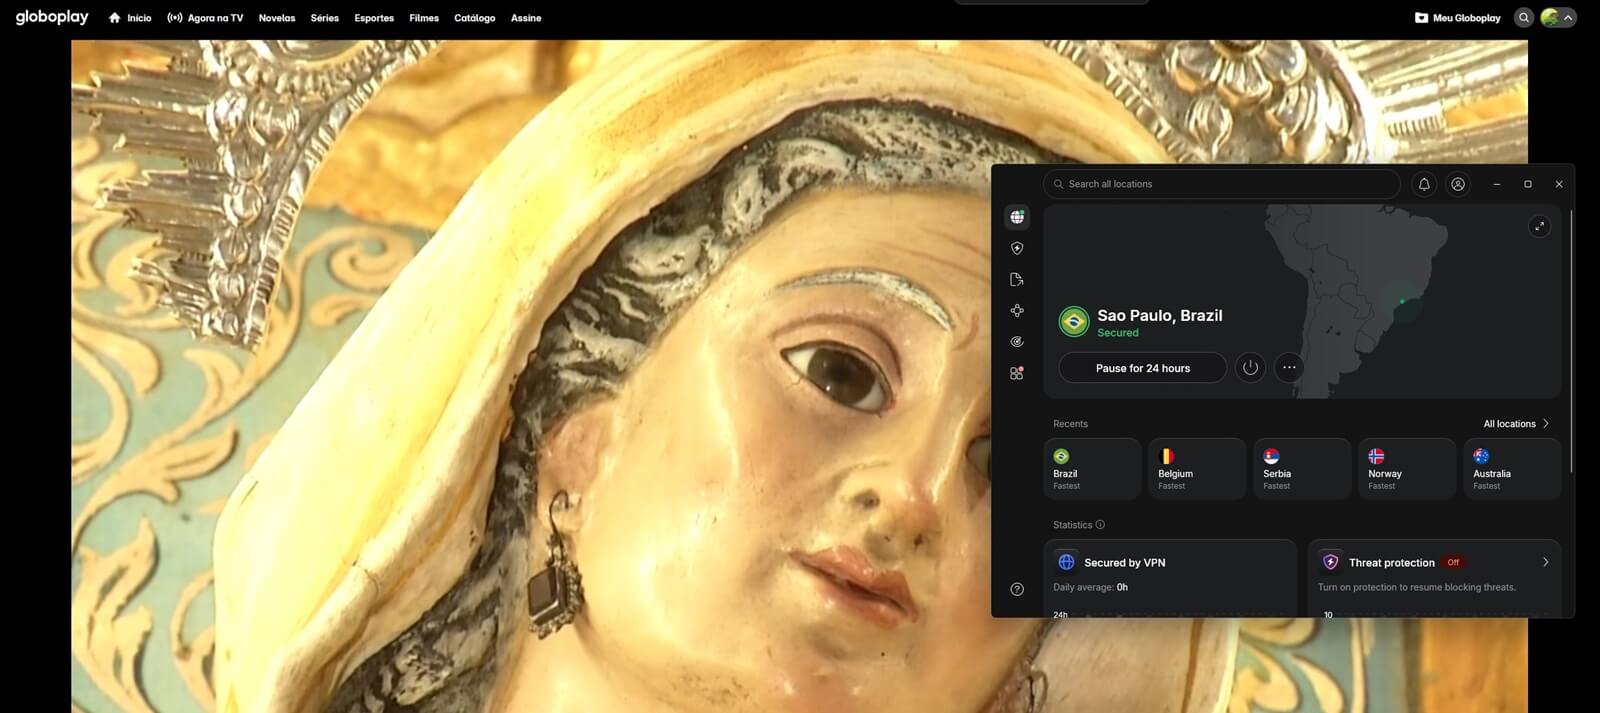Open All locations list
Image resolution: width=1600 pixels, height=713 pixels.
point(1516,424)
